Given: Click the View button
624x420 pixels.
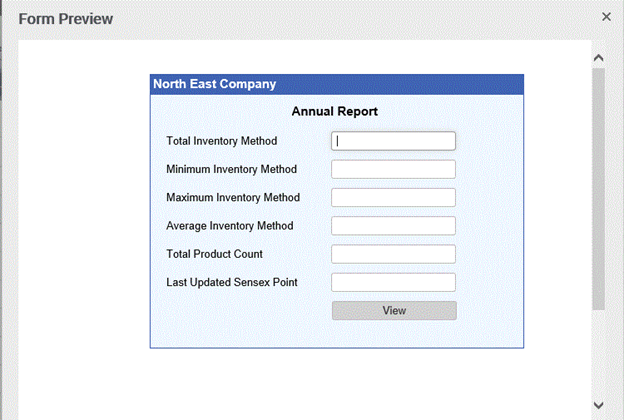Looking at the screenshot, I should tap(394, 311).
